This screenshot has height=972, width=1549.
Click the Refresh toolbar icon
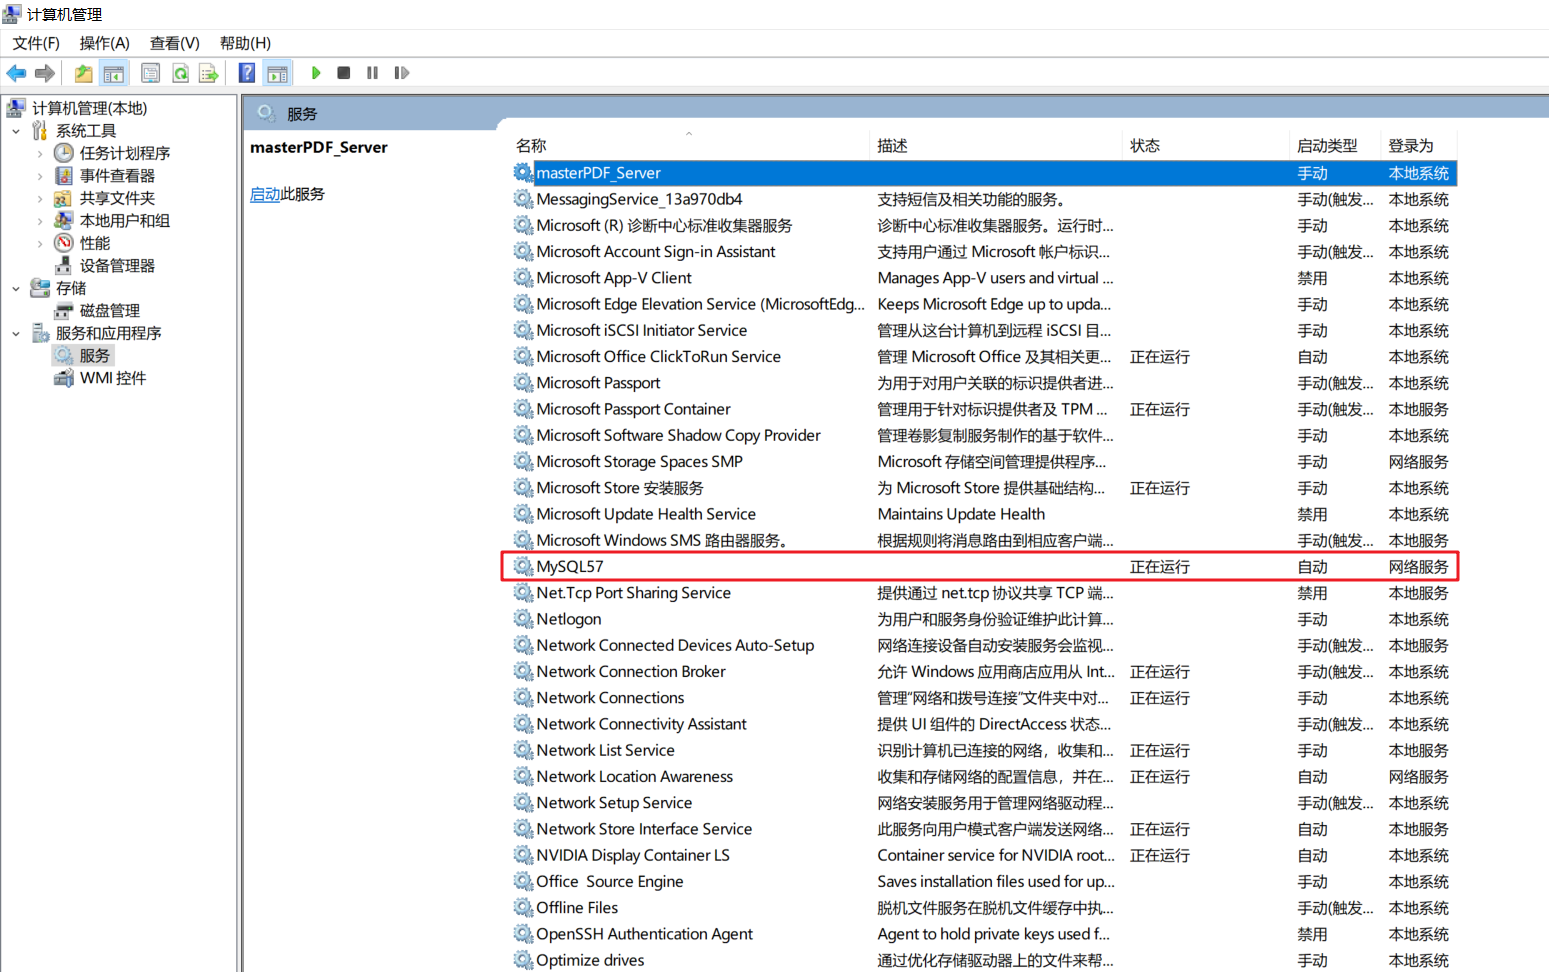[x=180, y=73]
